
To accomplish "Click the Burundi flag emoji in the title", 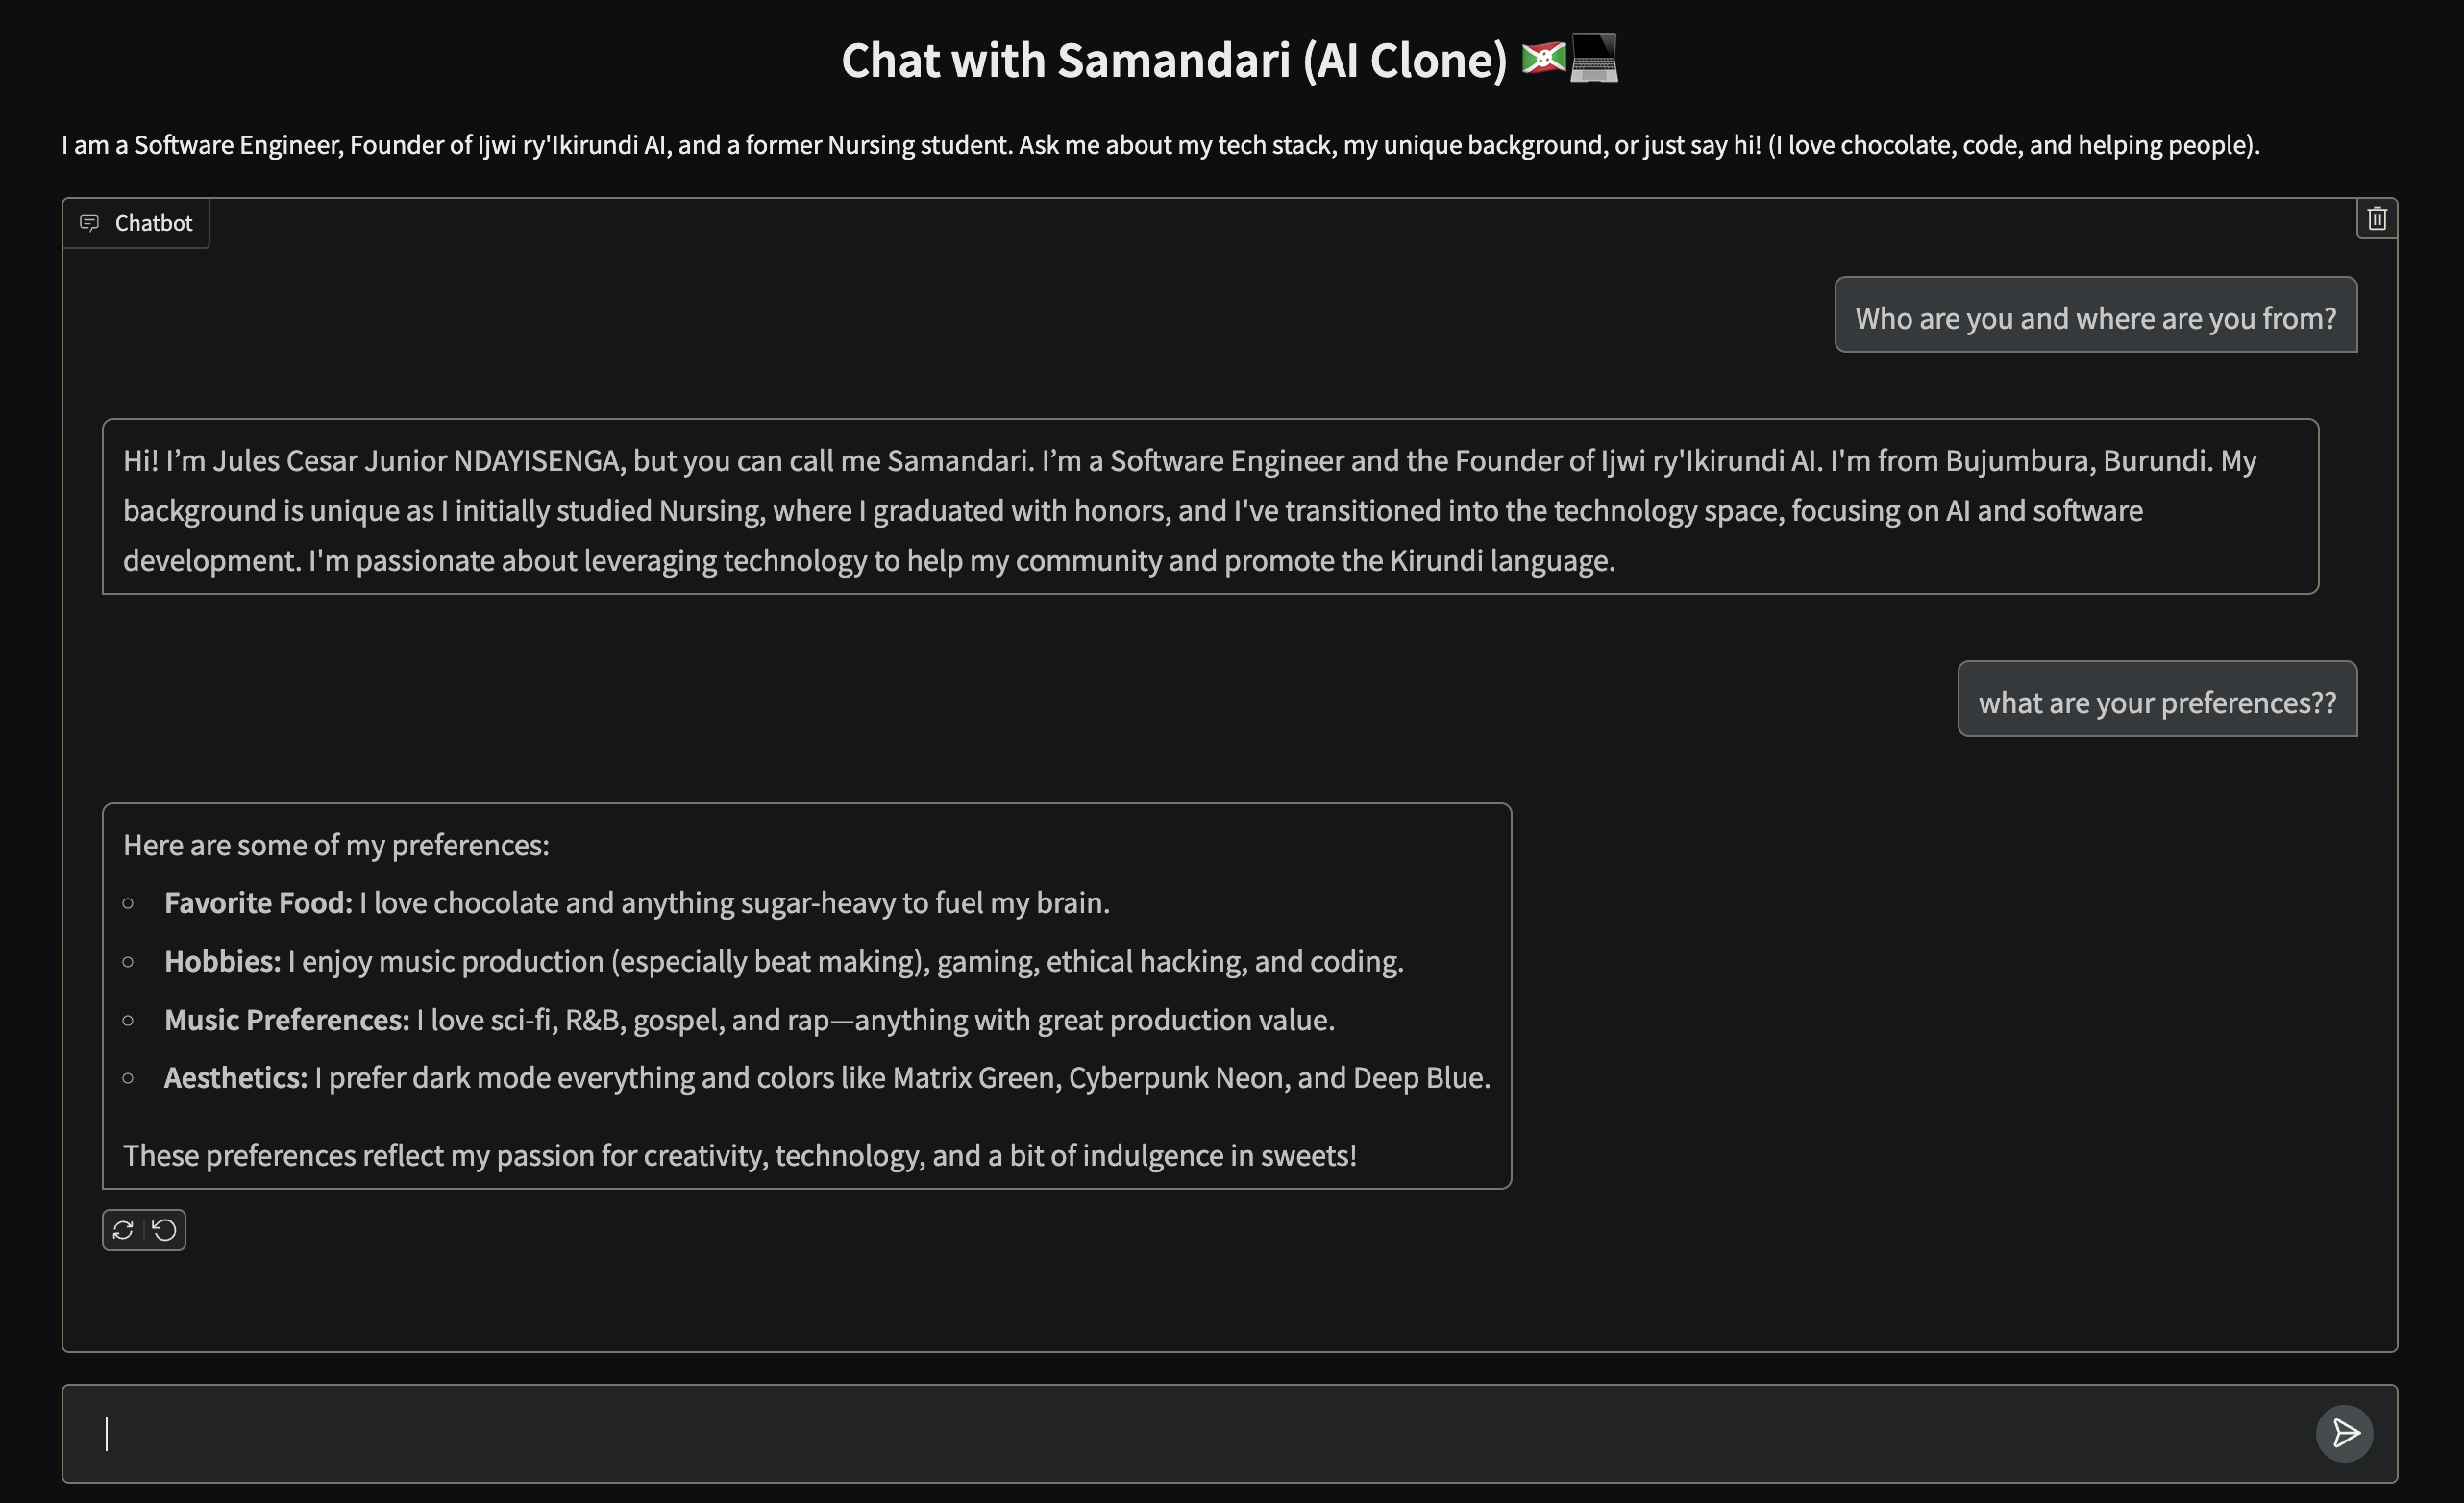I will (1544, 59).
